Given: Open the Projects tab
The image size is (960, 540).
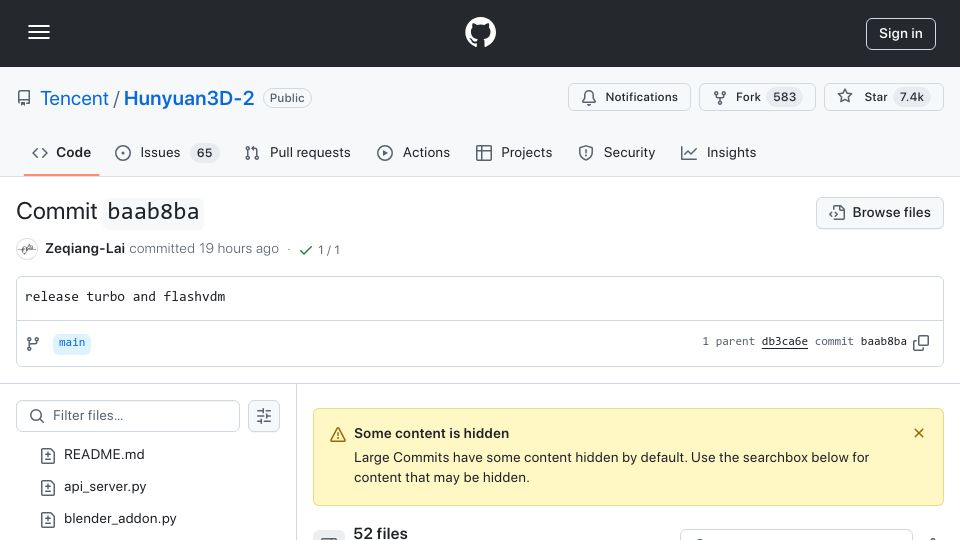Looking at the screenshot, I should (514, 152).
